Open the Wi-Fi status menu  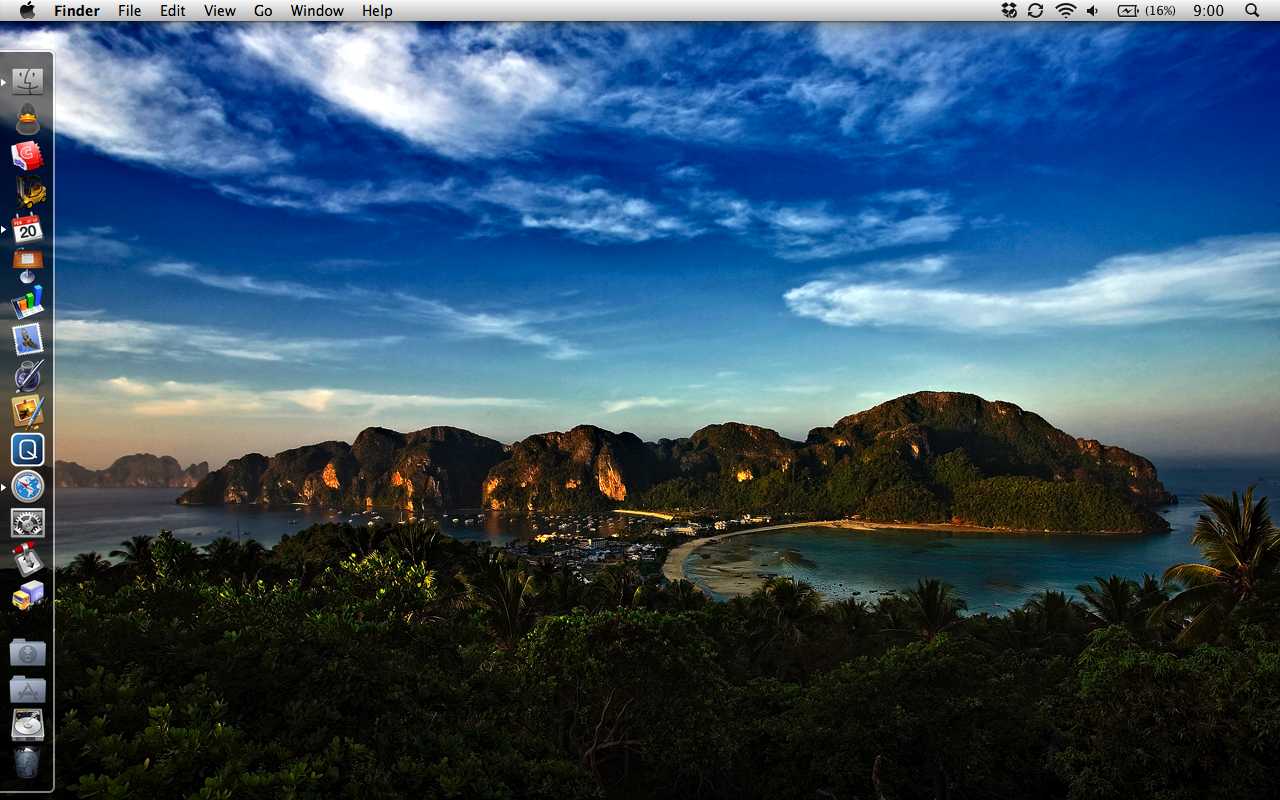pyautogui.click(x=1066, y=11)
